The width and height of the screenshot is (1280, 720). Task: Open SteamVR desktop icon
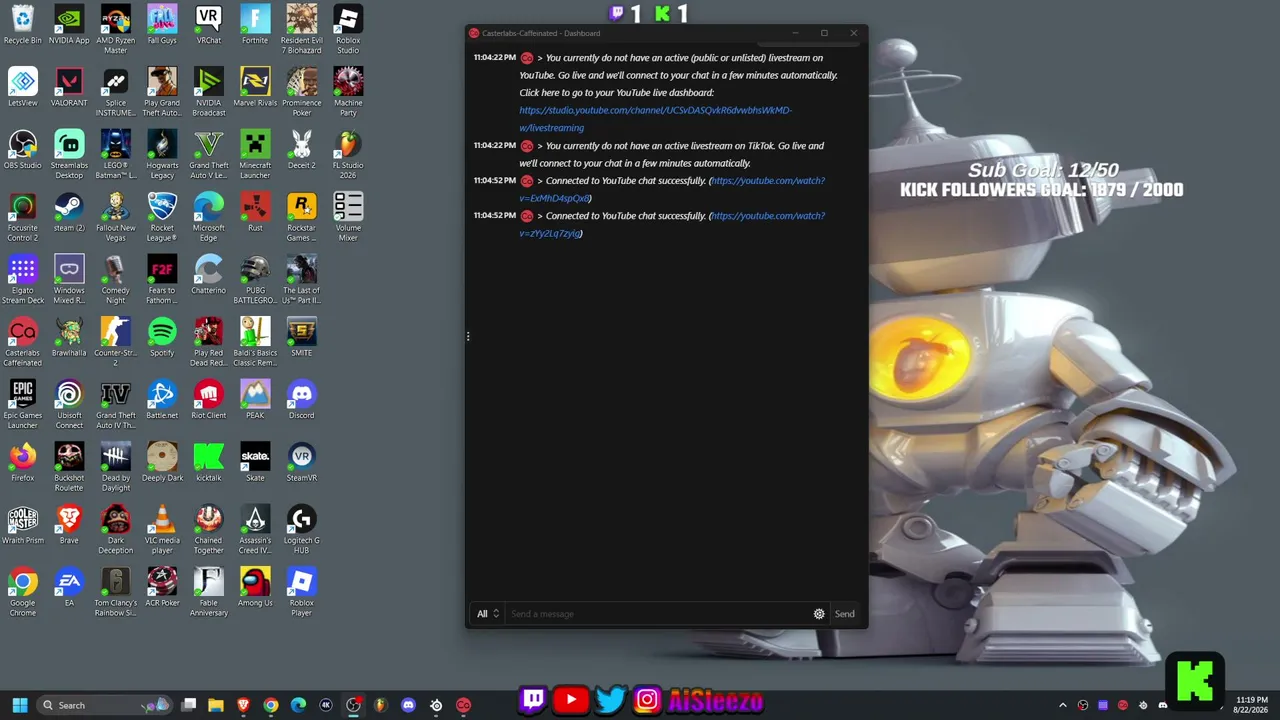click(x=301, y=463)
